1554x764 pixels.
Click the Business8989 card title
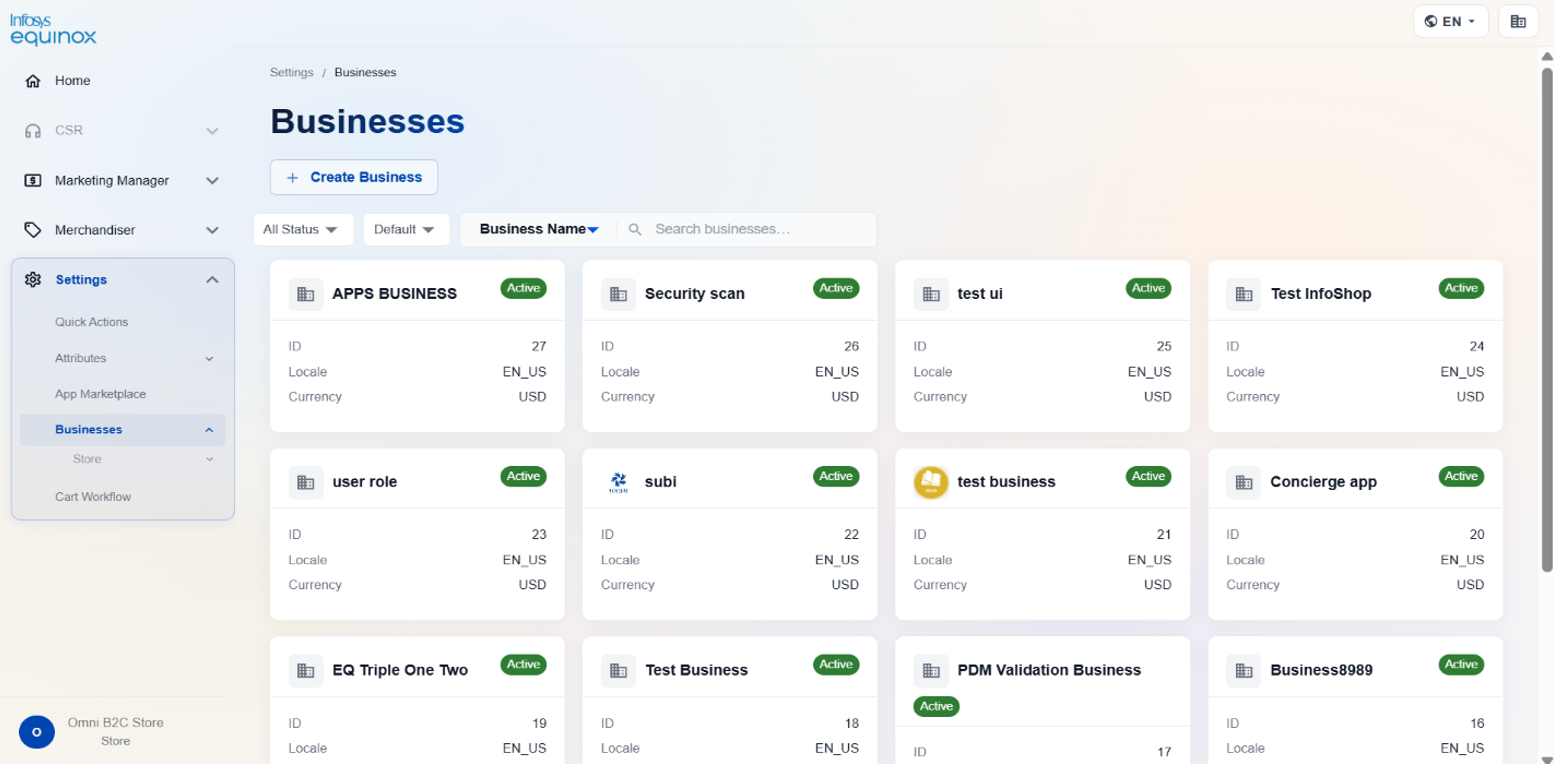[x=1321, y=670]
